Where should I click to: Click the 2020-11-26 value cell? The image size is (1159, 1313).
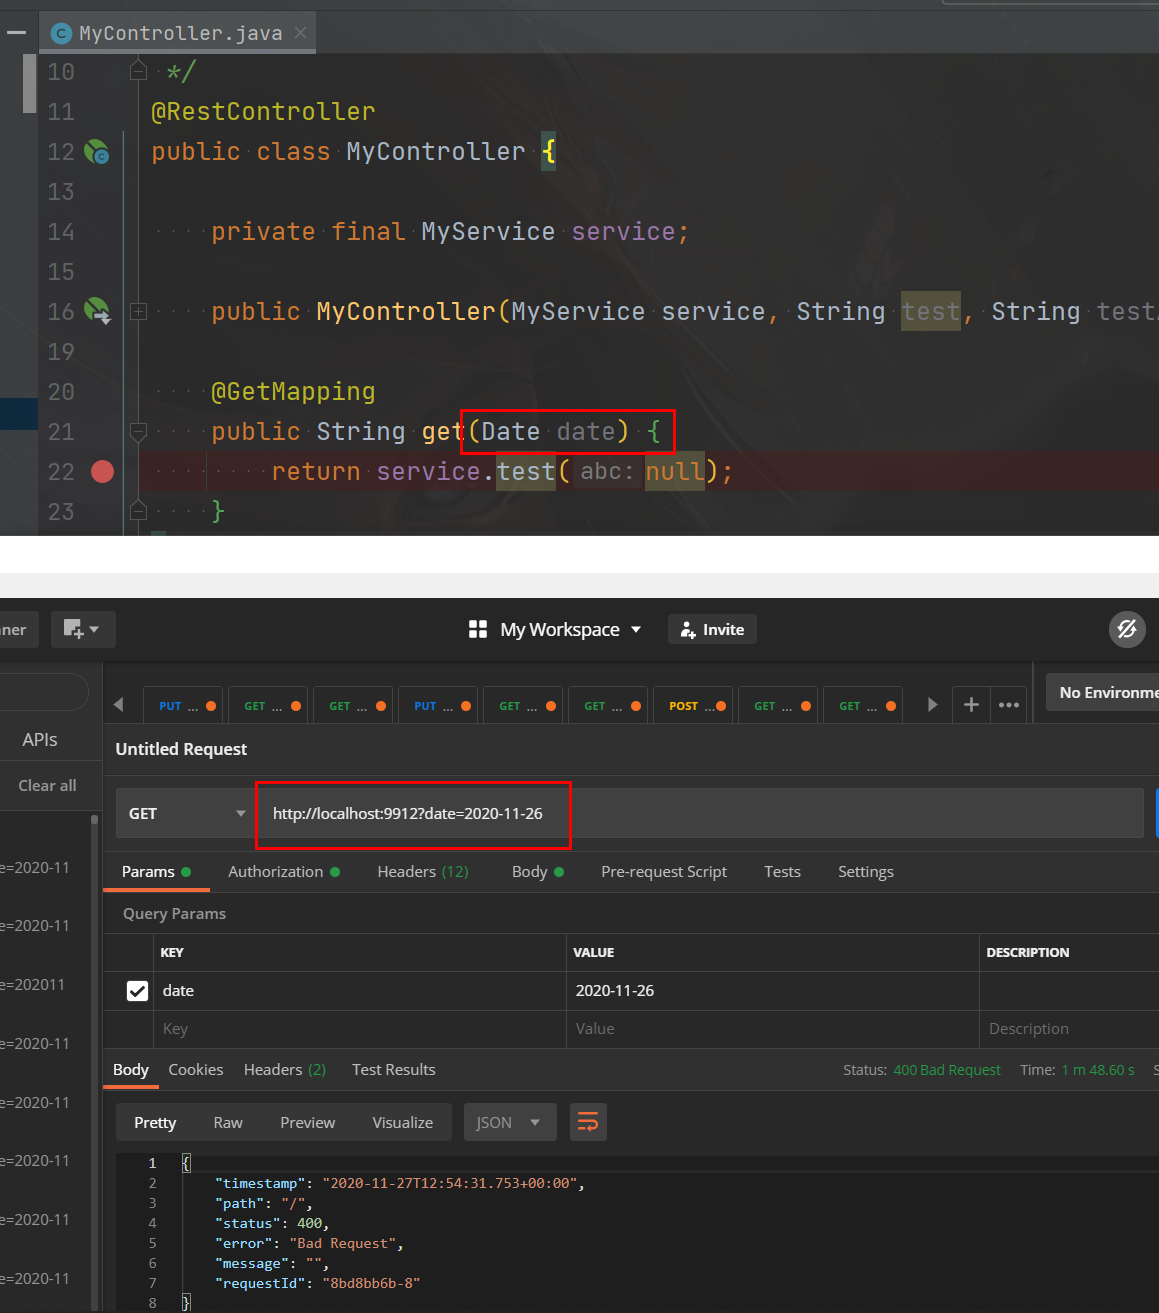[x=772, y=990]
